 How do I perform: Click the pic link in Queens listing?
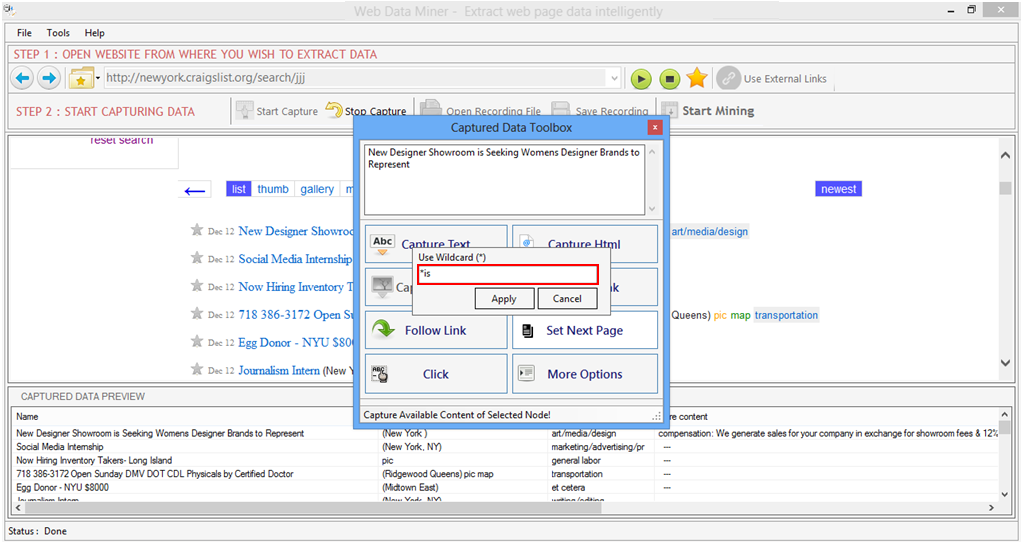pyautogui.click(x=720, y=316)
